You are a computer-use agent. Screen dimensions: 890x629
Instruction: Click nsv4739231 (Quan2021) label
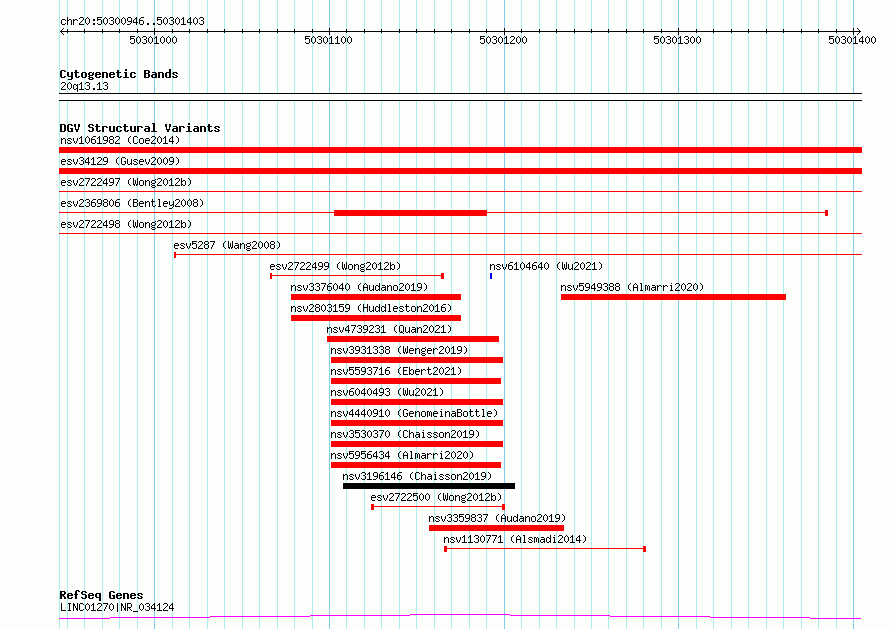tap(389, 329)
